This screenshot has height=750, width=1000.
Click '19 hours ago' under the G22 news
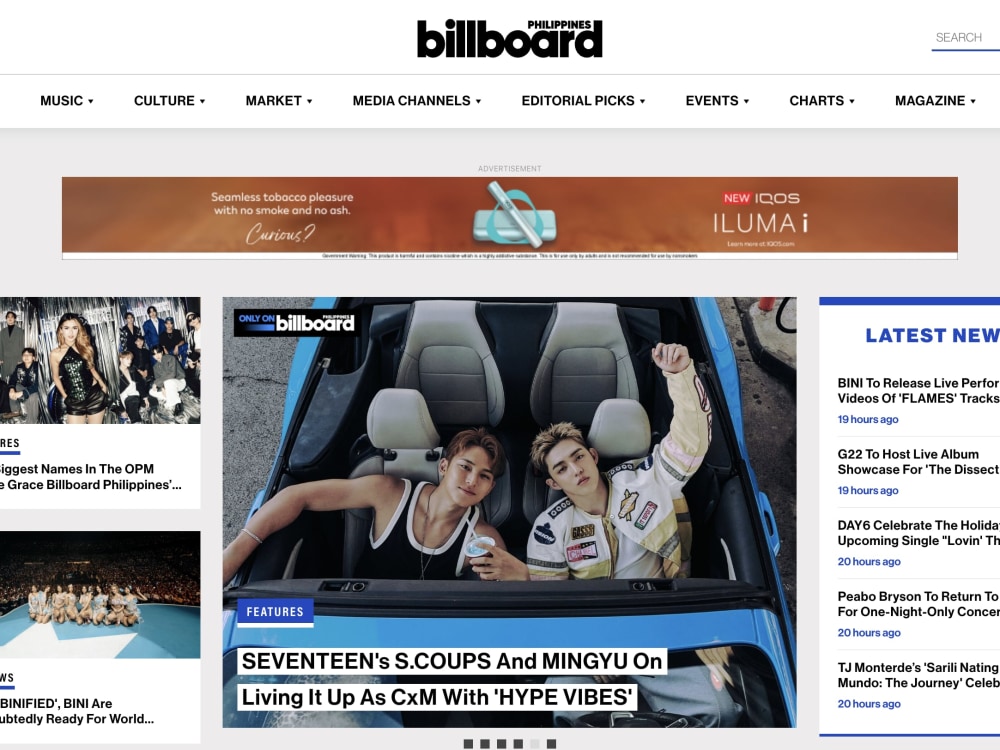click(x=868, y=490)
